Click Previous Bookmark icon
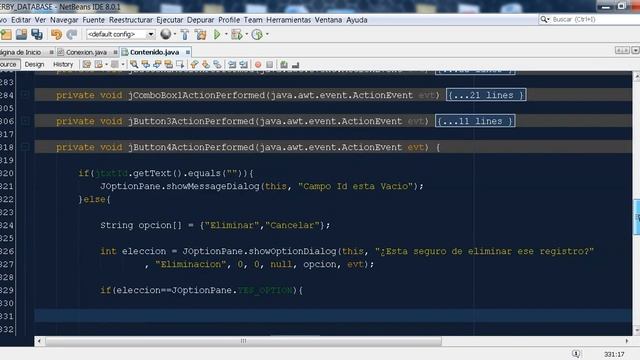The height and width of the screenshot is (360, 640). point(194,64)
